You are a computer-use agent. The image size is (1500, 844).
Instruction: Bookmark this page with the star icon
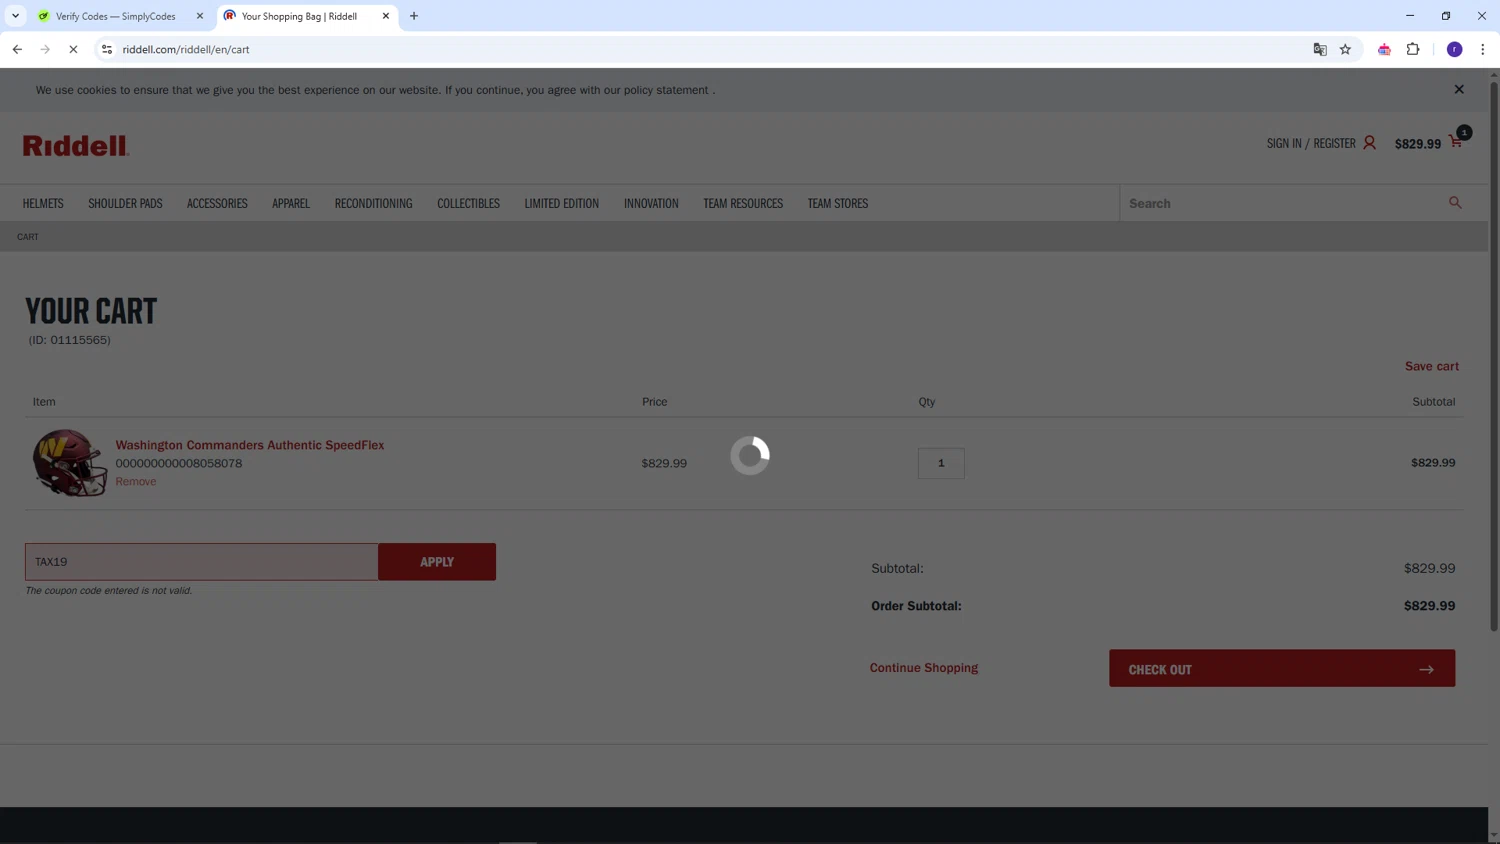coord(1345,49)
